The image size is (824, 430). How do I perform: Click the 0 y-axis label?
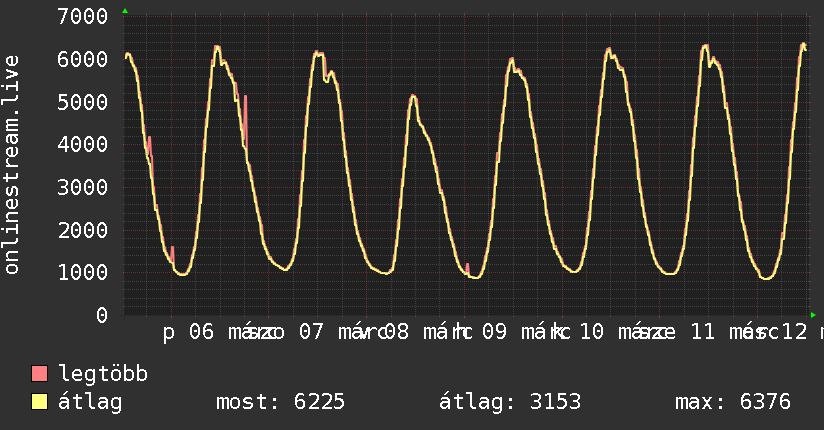(101, 315)
